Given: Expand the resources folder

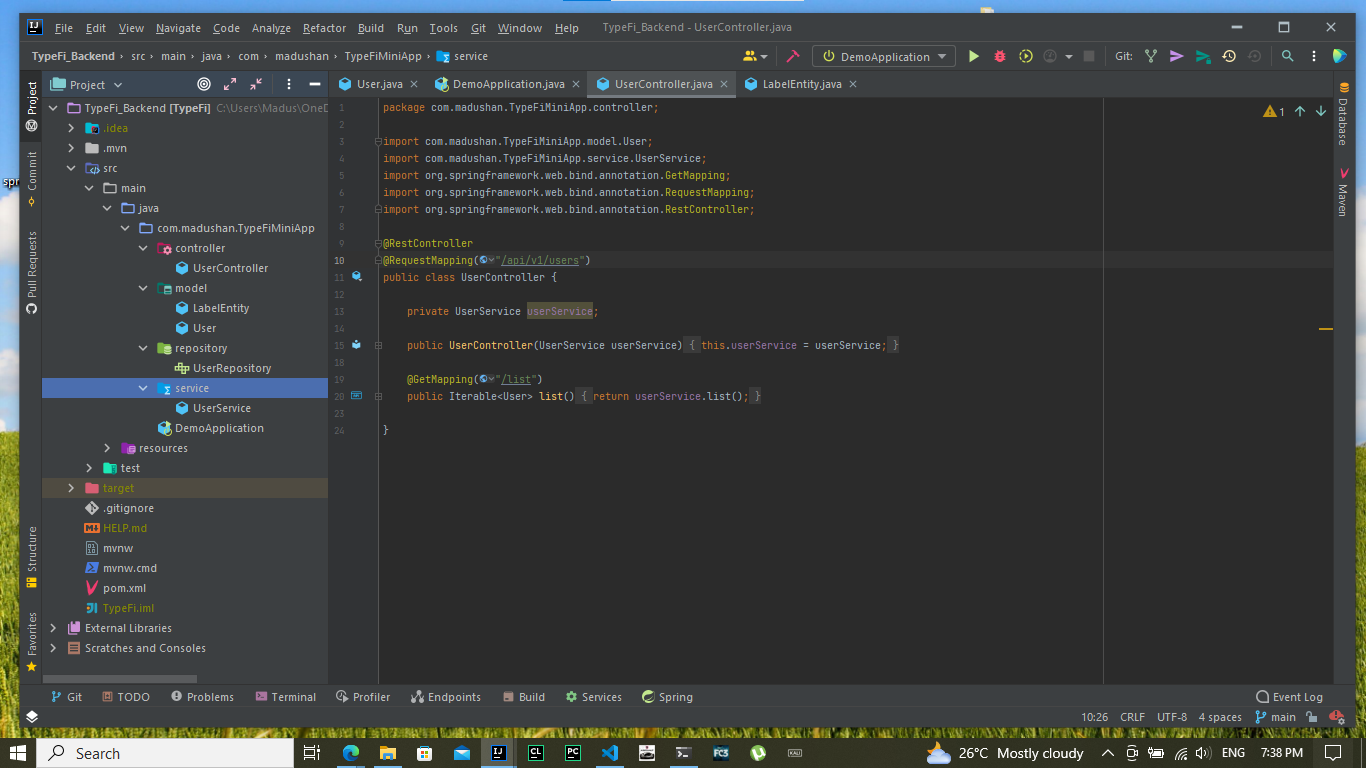Looking at the screenshot, I should pos(107,448).
